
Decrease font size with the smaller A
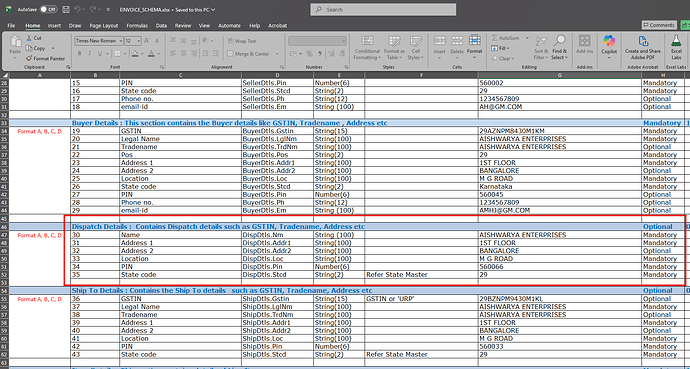(157, 41)
